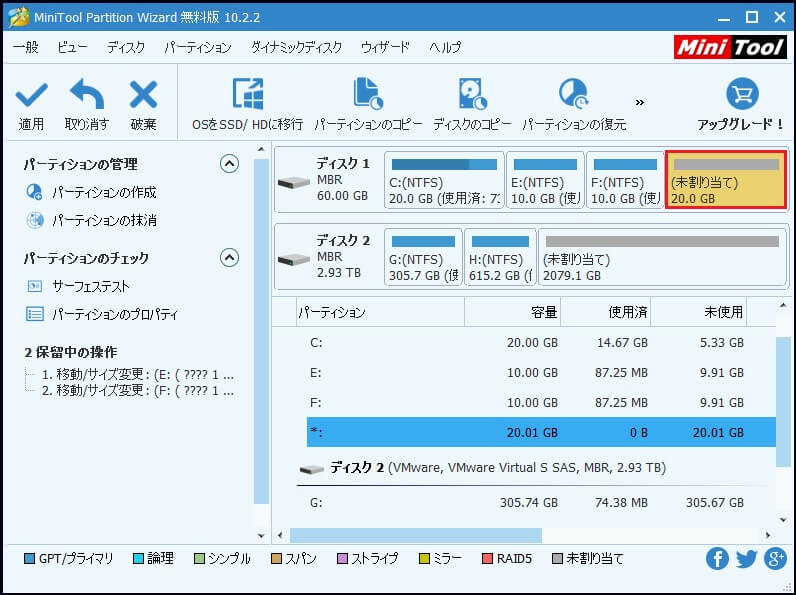
Task: Click the 論理 legend color swatch
Action: coord(138,559)
